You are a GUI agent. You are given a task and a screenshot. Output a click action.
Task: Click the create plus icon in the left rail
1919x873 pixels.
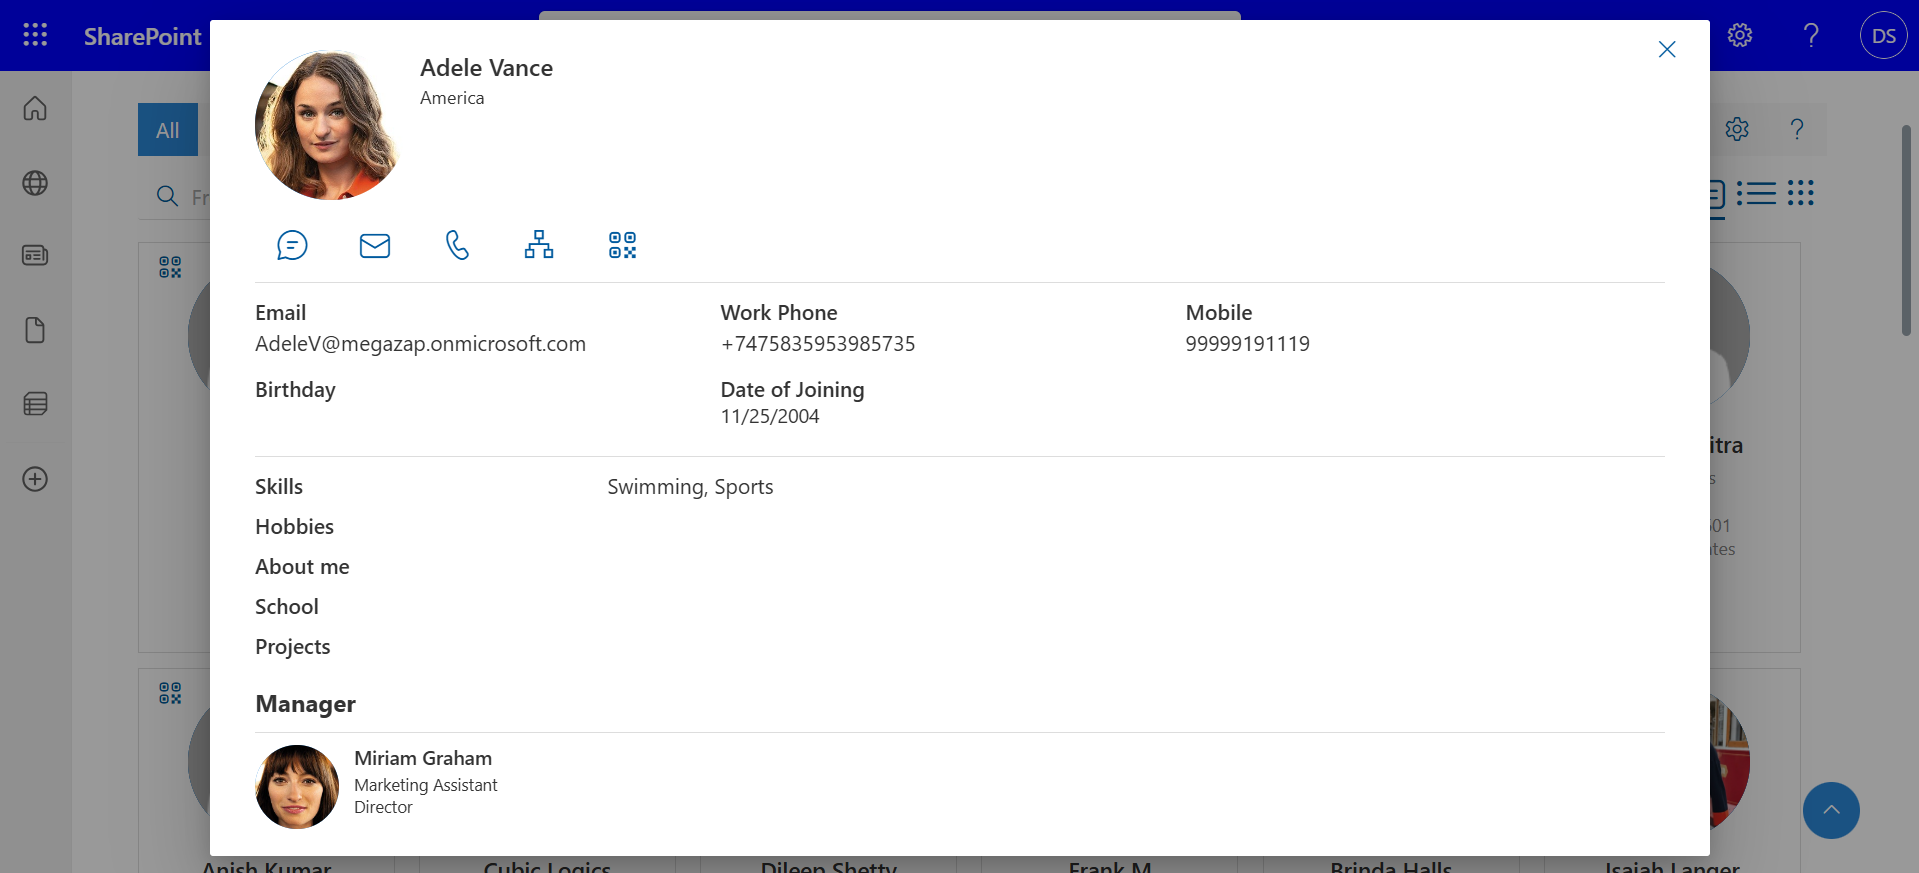(x=35, y=479)
